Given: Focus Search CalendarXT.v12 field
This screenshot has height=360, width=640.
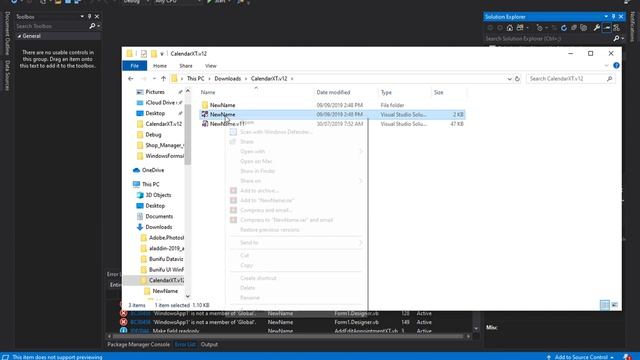Looking at the screenshot, I should tap(570, 79).
